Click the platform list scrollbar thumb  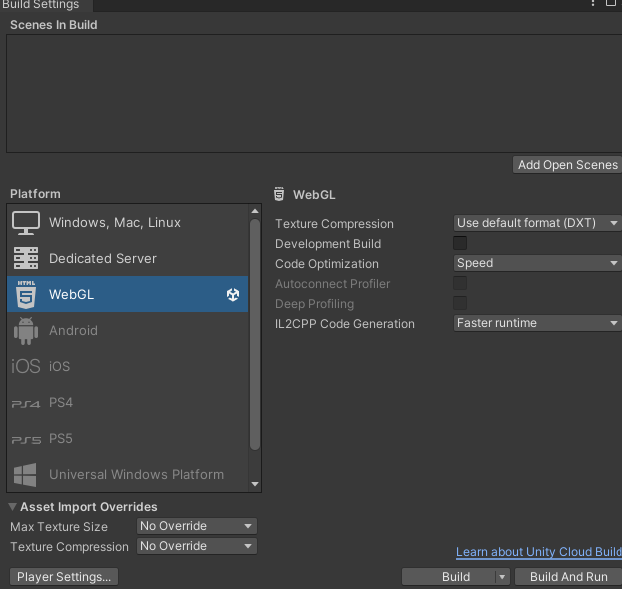pos(255,334)
